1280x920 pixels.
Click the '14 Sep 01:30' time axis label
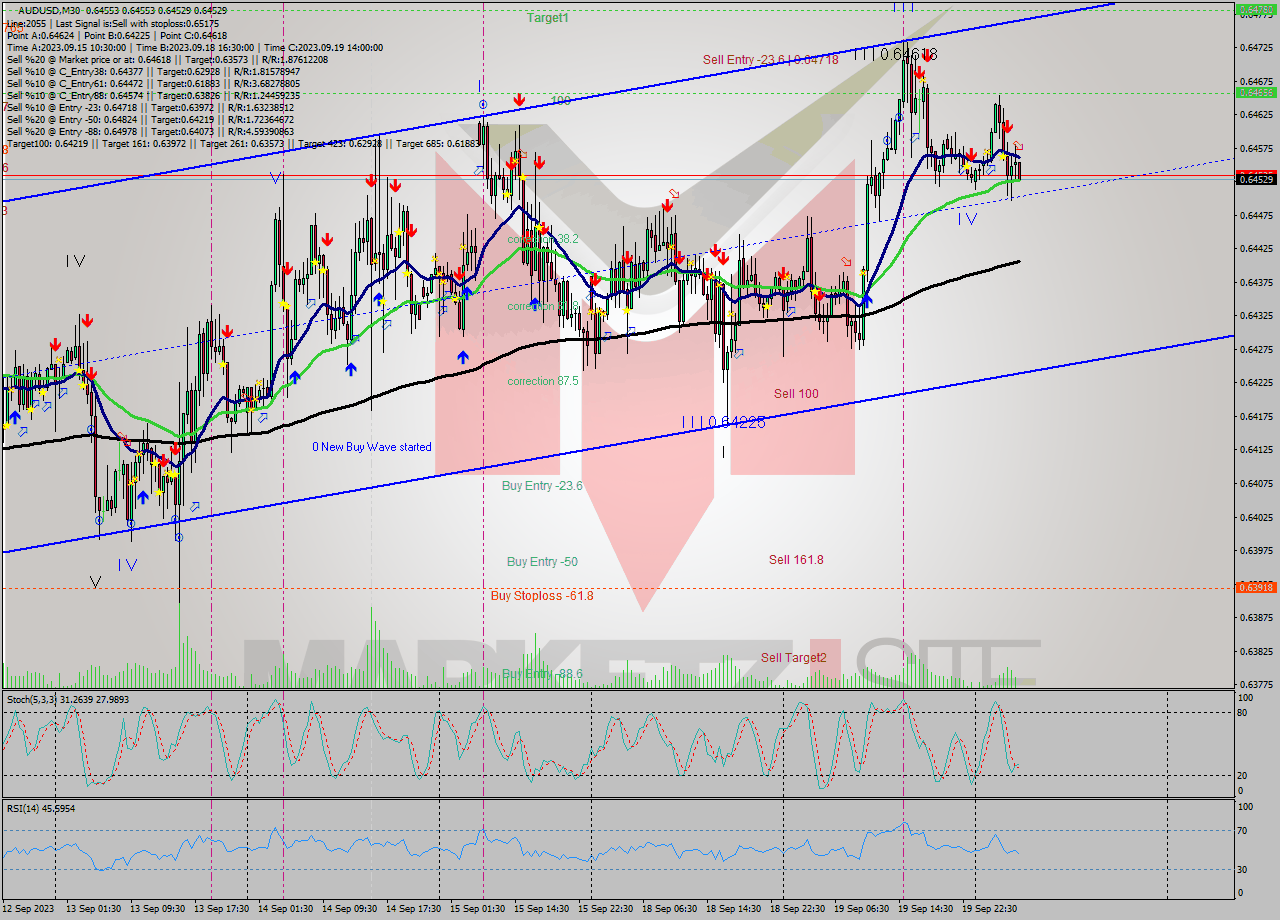(285, 909)
